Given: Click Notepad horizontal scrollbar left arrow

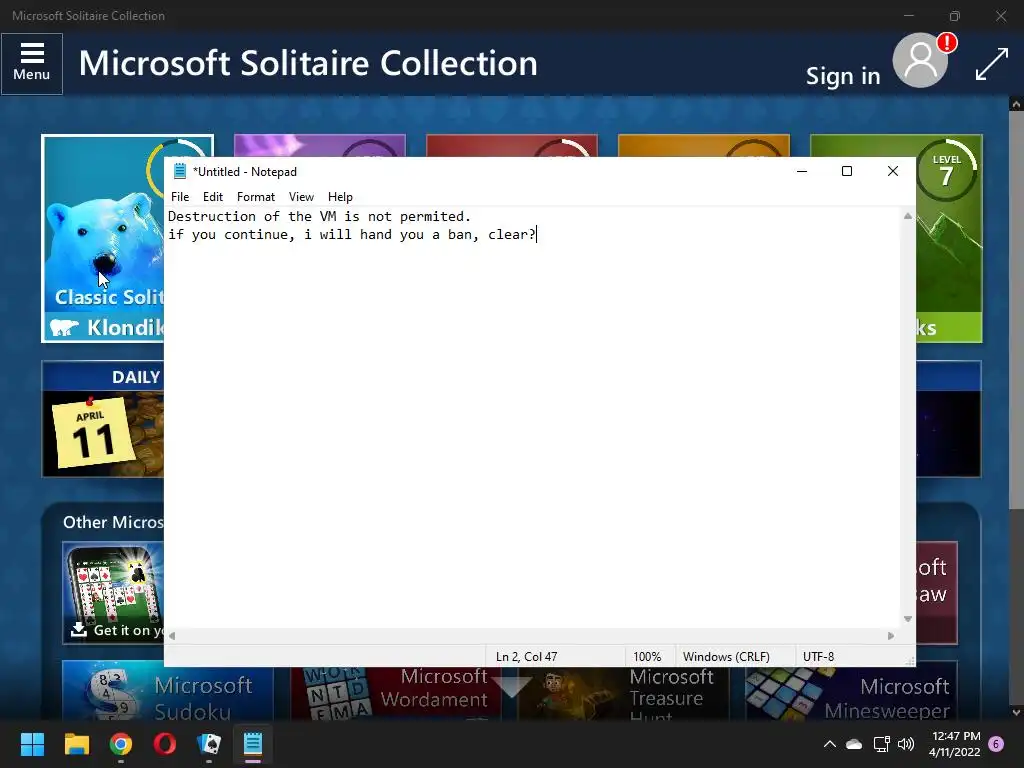Looking at the screenshot, I should tap(172, 636).
